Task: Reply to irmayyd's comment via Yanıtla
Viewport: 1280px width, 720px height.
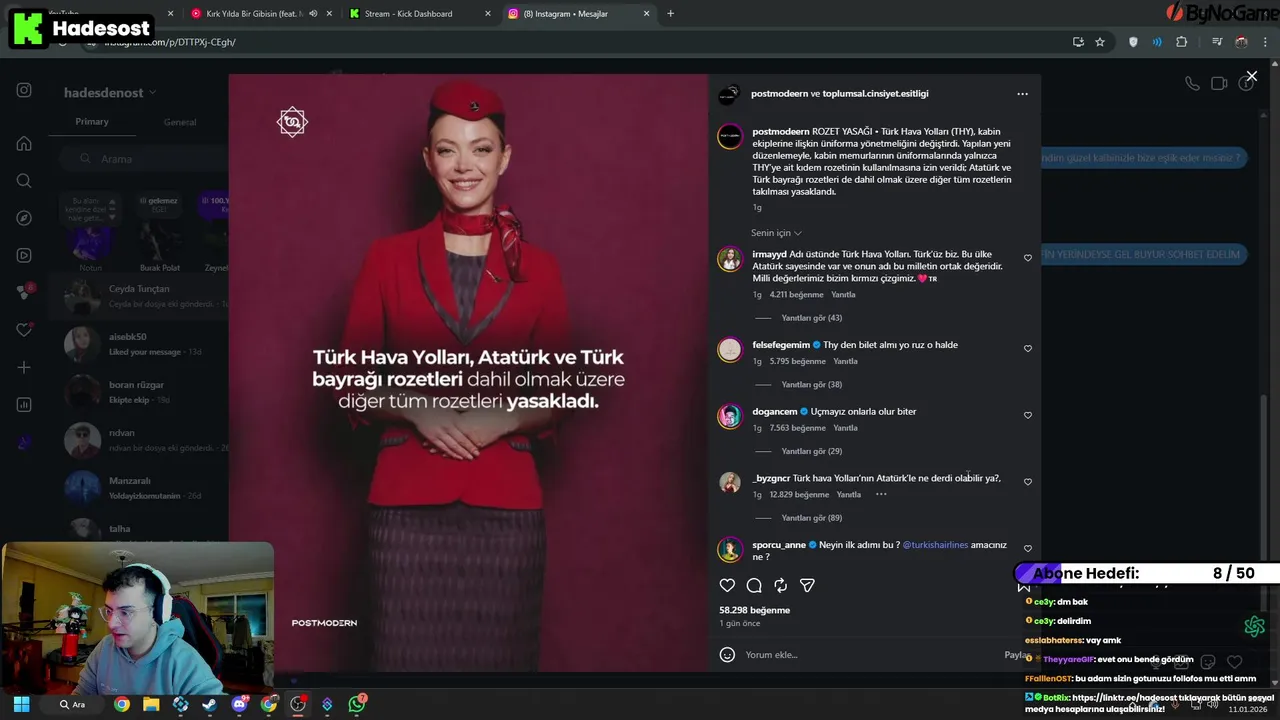Action: tap(843, 295)
